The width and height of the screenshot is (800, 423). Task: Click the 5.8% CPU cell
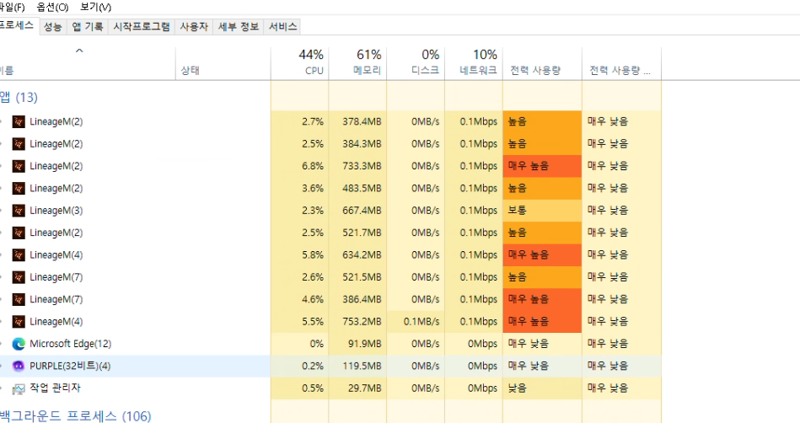[x=299, y=255]
